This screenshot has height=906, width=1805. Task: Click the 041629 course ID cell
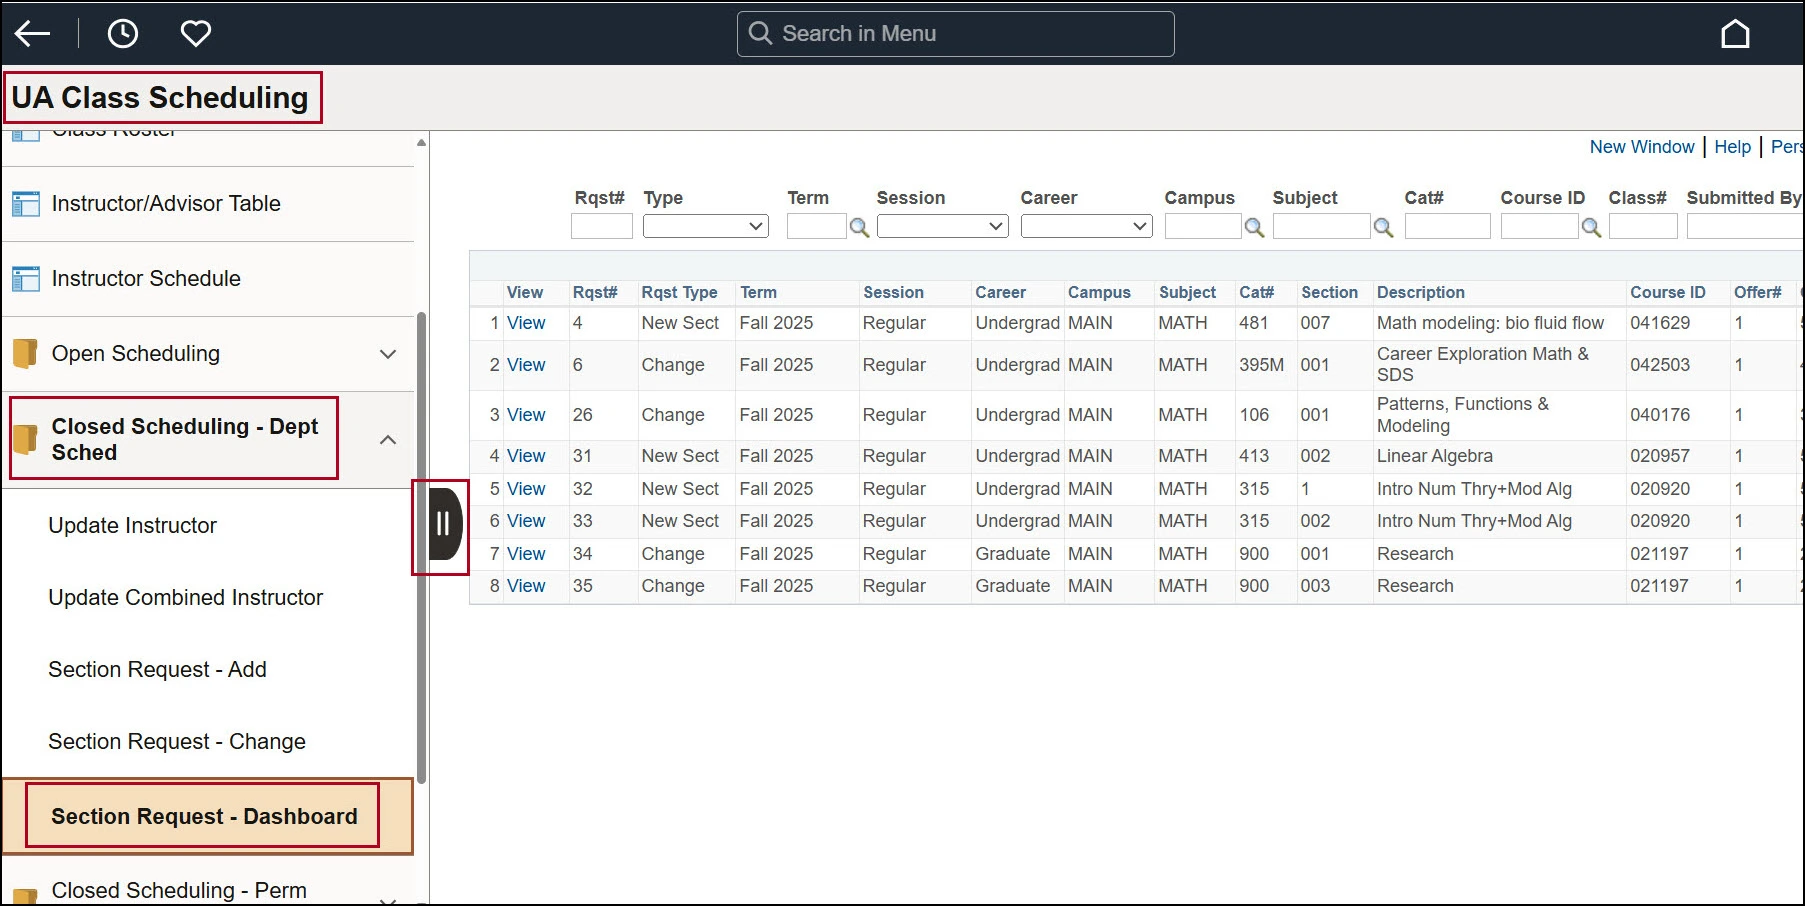[1660, 323]
